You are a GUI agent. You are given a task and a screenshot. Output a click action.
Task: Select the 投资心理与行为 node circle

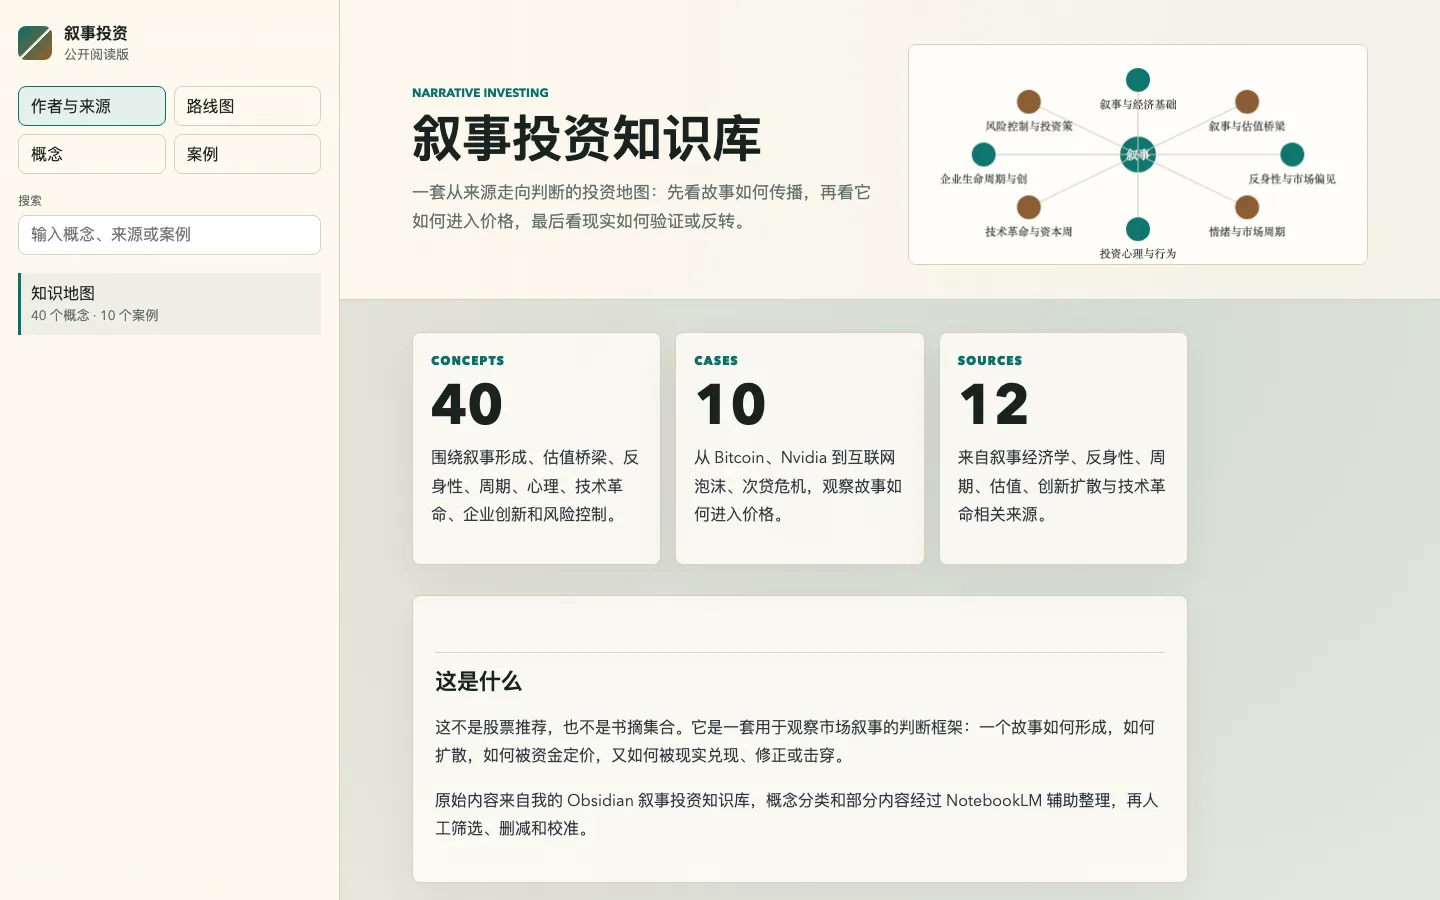1138,229
